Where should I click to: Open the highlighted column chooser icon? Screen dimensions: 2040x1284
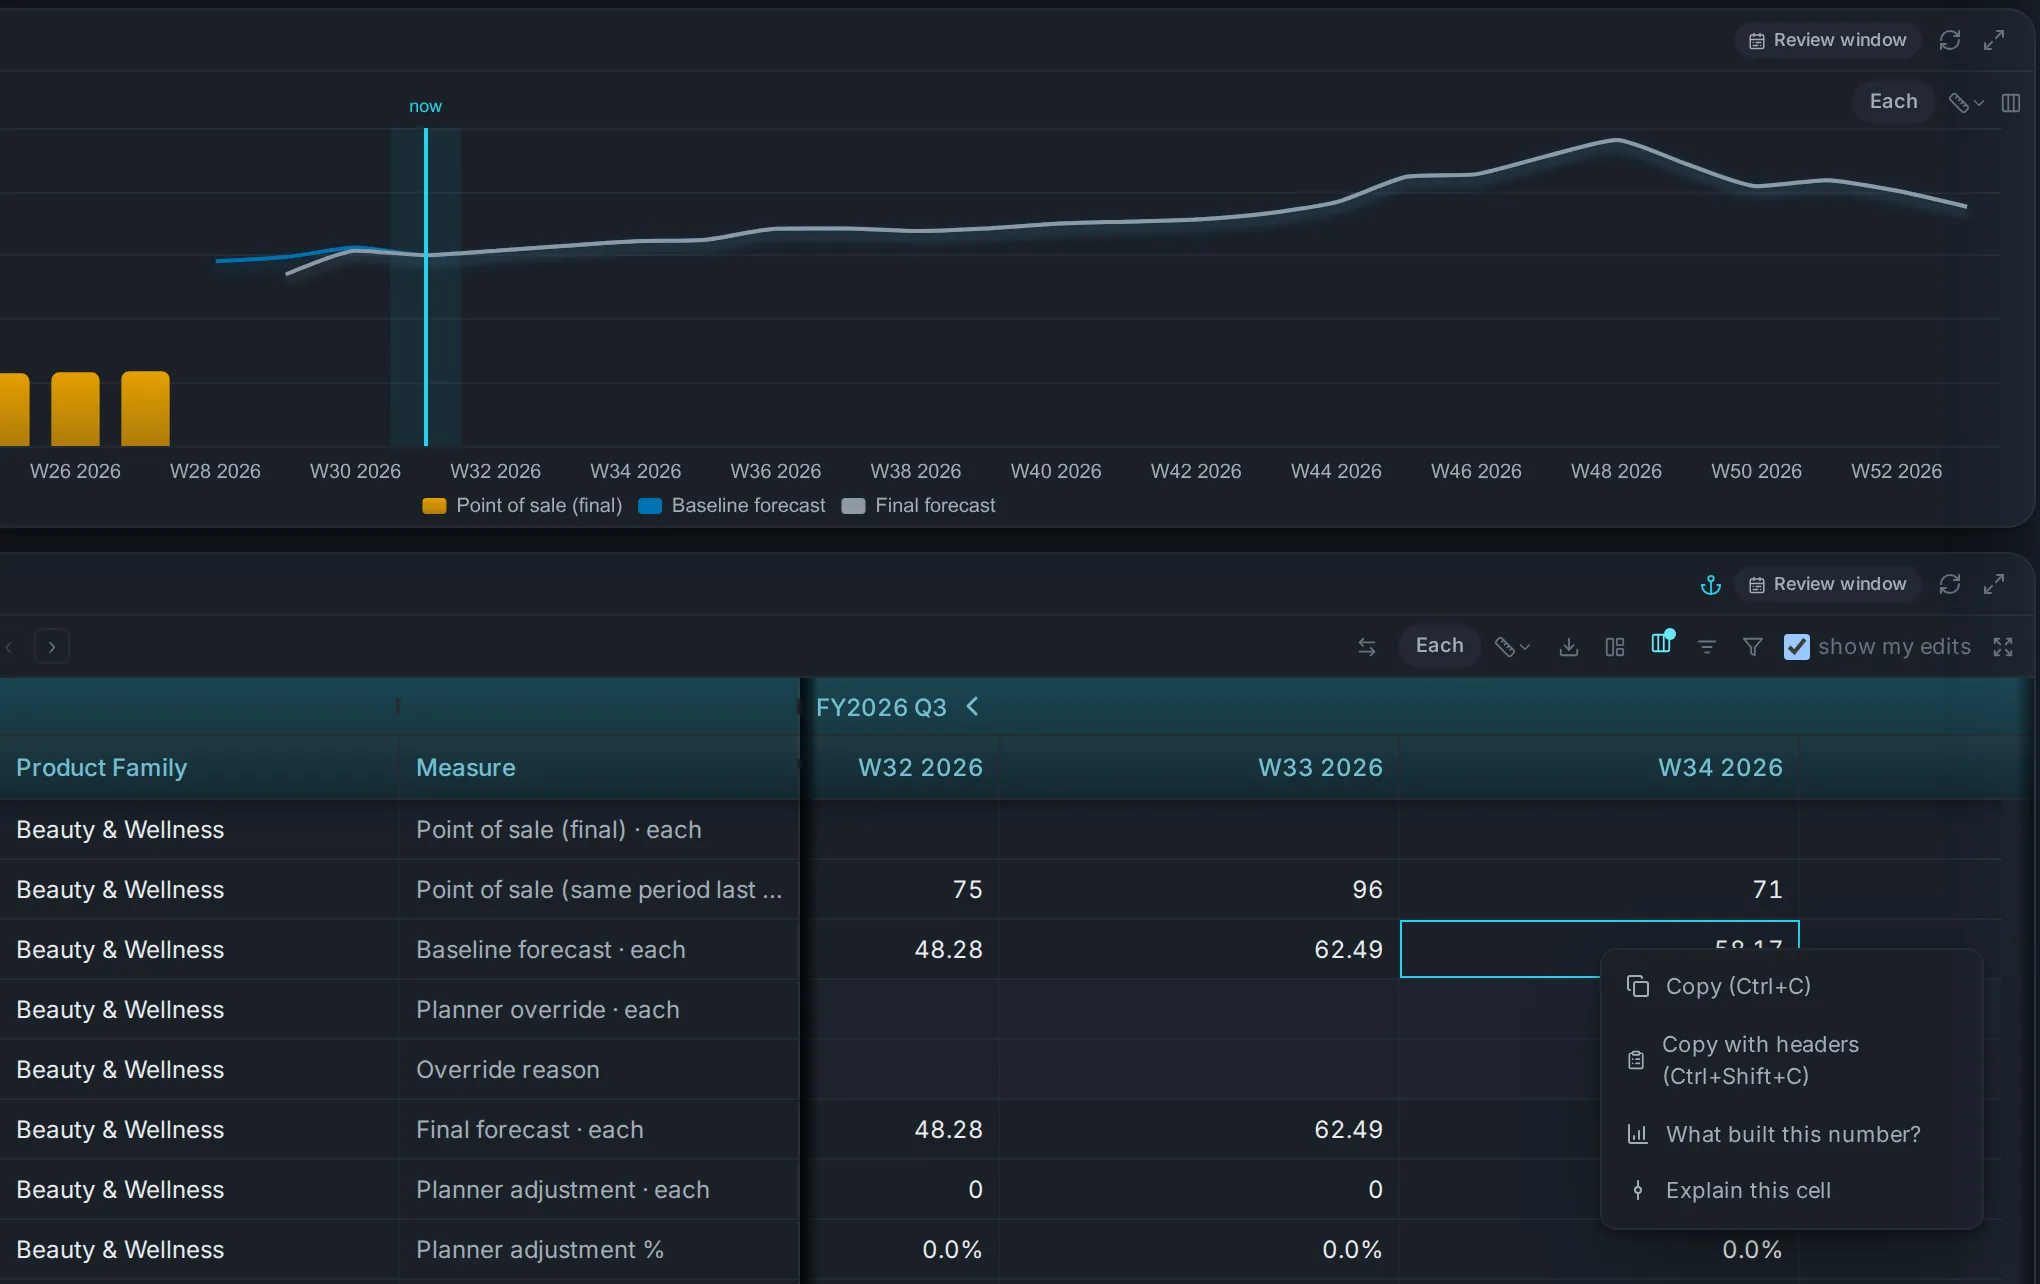[1661, 643]
